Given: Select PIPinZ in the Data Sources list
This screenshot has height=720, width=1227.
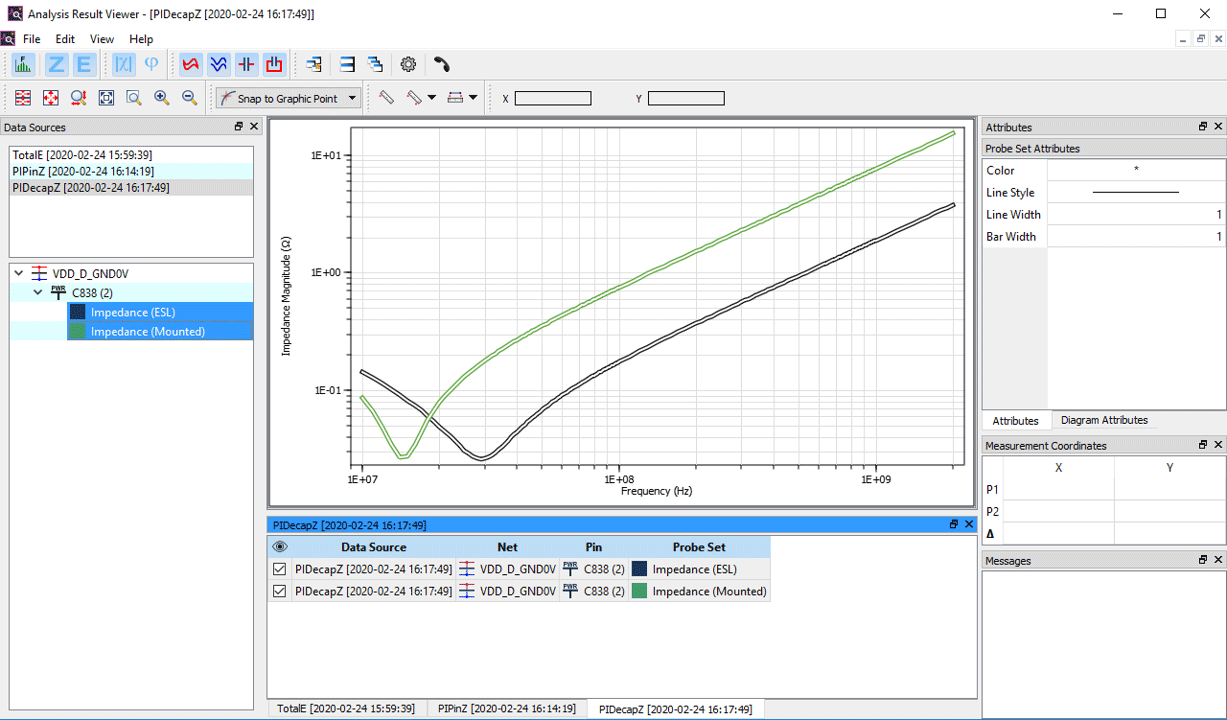Looking at the screenshot, I should [x=131, y=171].
